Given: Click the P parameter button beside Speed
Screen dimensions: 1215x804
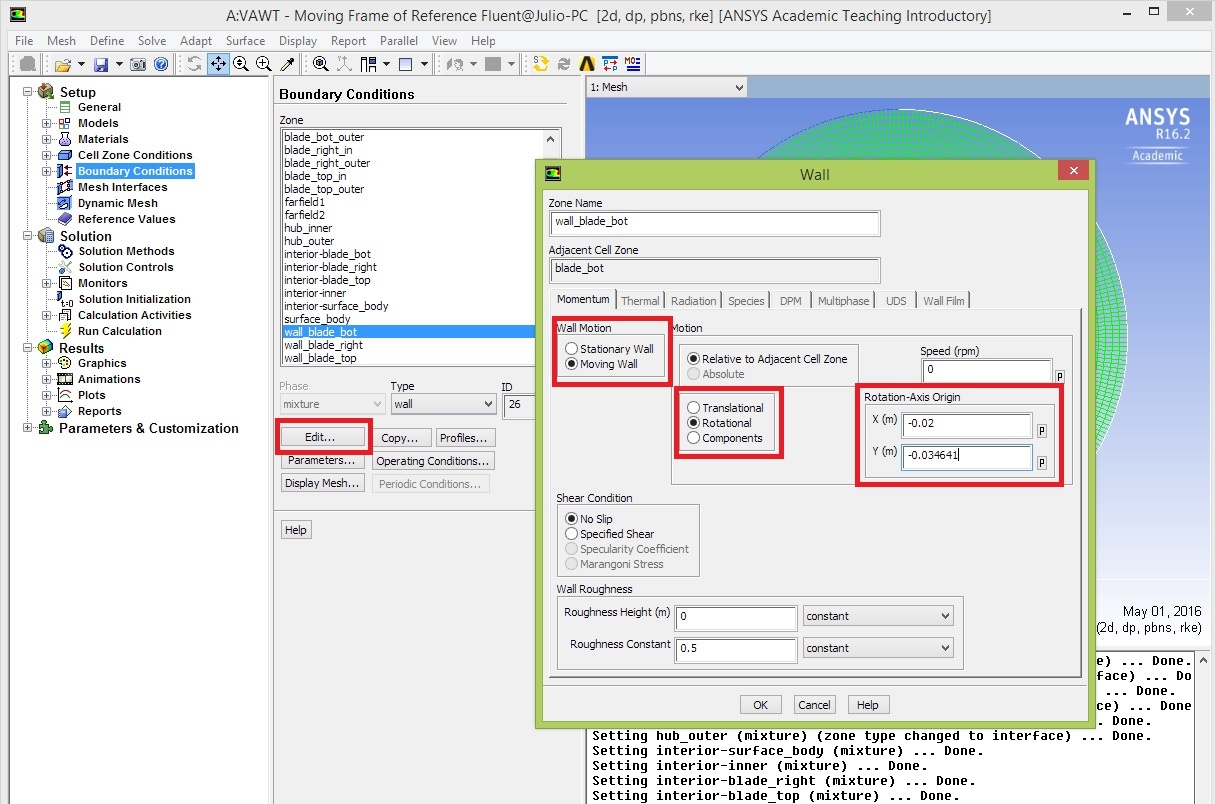Looking at the screenshot, I should 1059,377.
